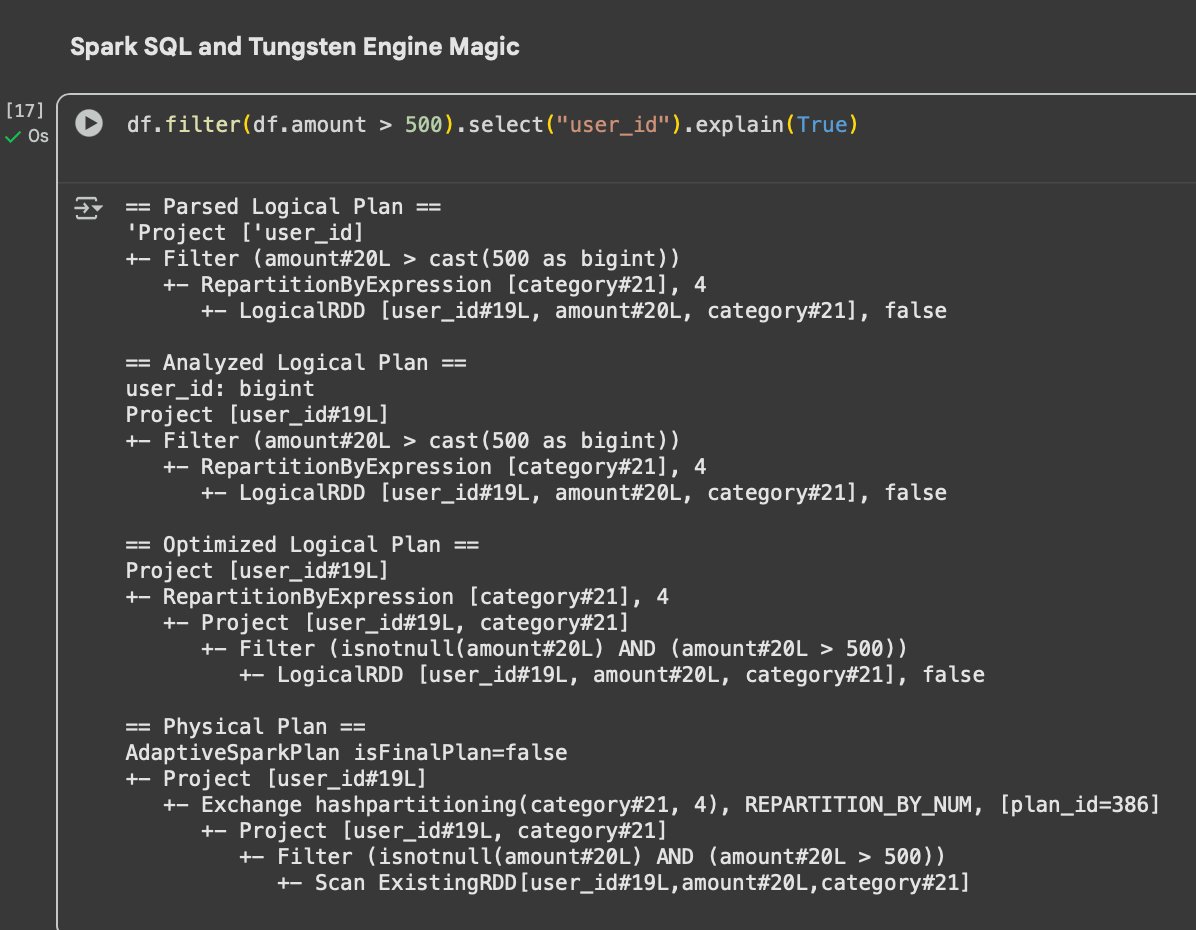Image resolution: width=1196 pixels, height=930 pixels.
Task: Click the Analyzed Logical Plan header line
Action: point(296,363)
